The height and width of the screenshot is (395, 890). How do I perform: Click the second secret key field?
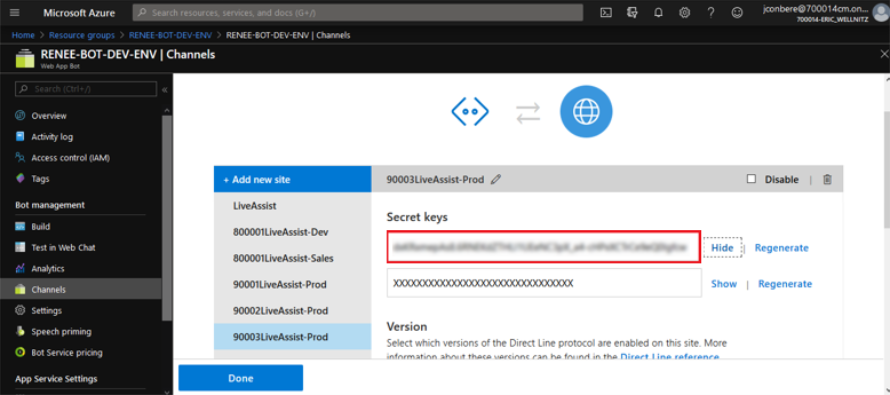tap(544, 283)
